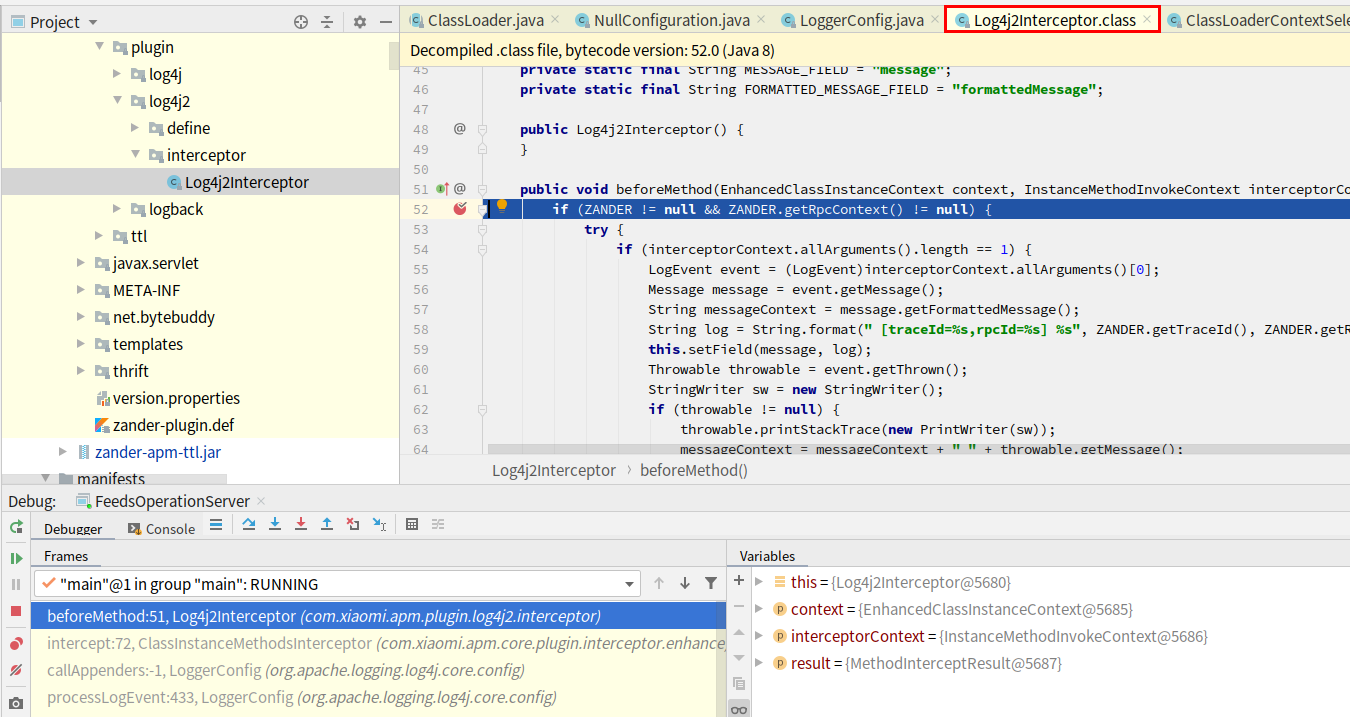Expand the define package node

(135, 128)
